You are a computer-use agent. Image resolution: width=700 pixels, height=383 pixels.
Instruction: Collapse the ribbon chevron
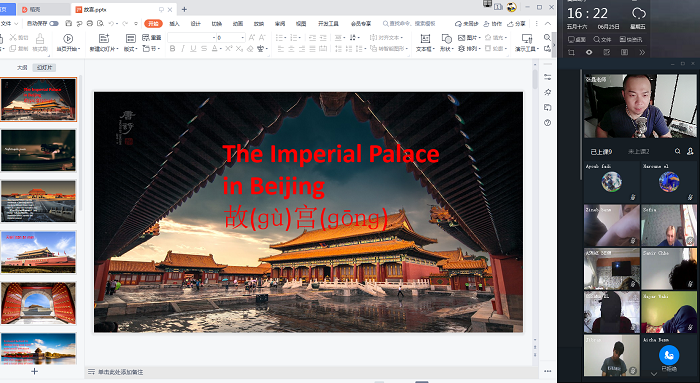[548, 23]
